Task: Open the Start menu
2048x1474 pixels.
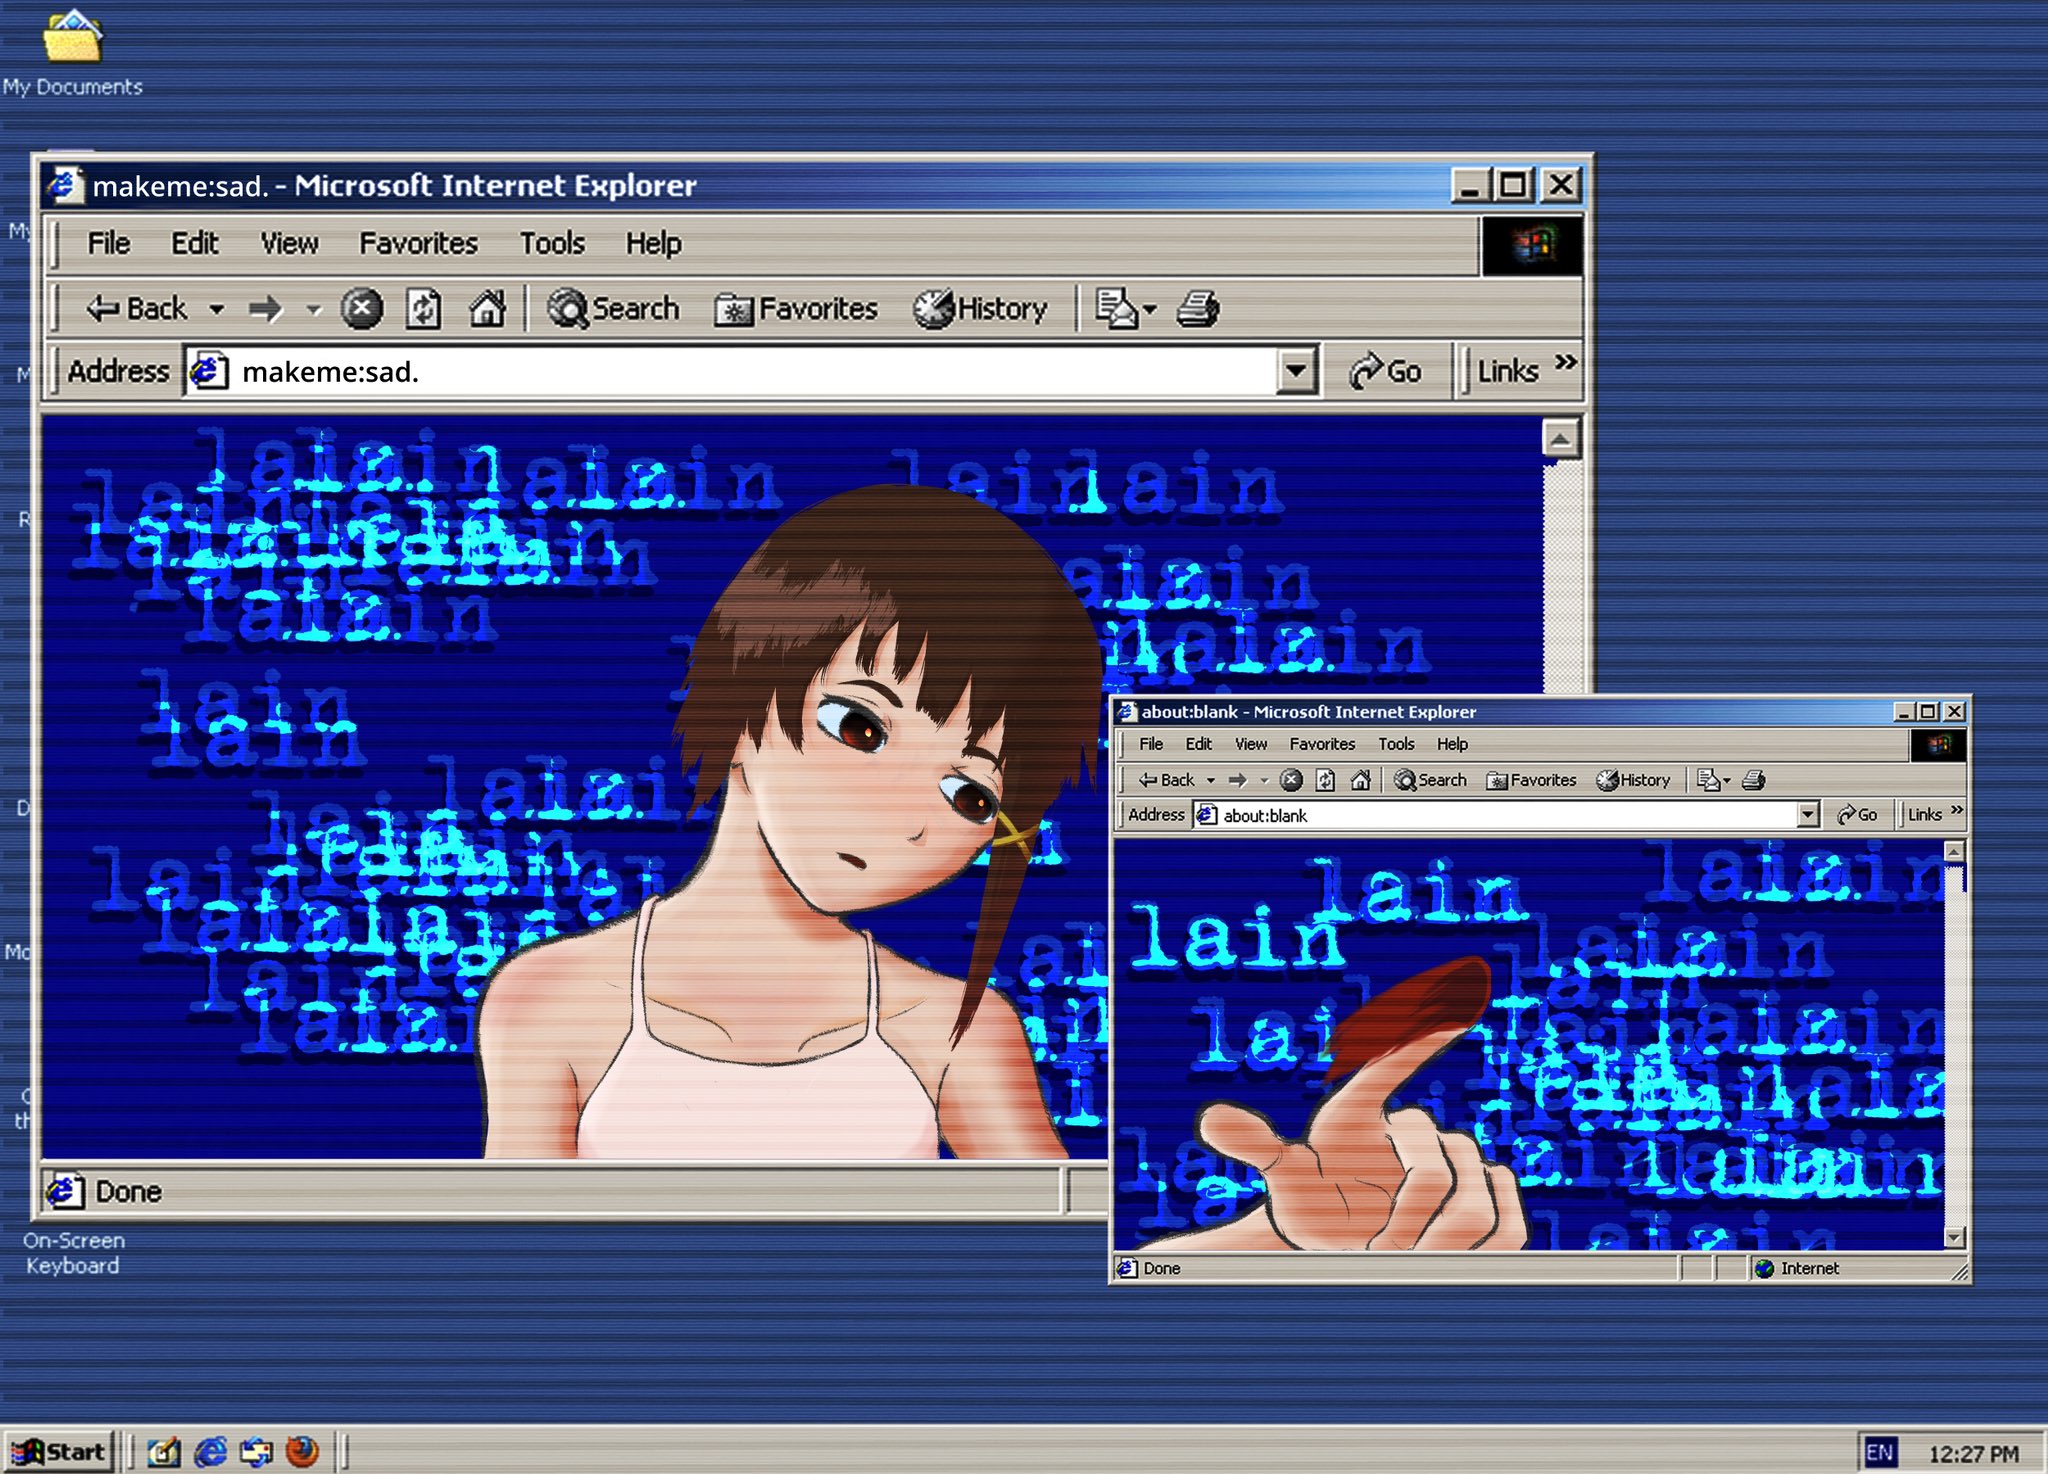Action: click(x=59, y=1452)
